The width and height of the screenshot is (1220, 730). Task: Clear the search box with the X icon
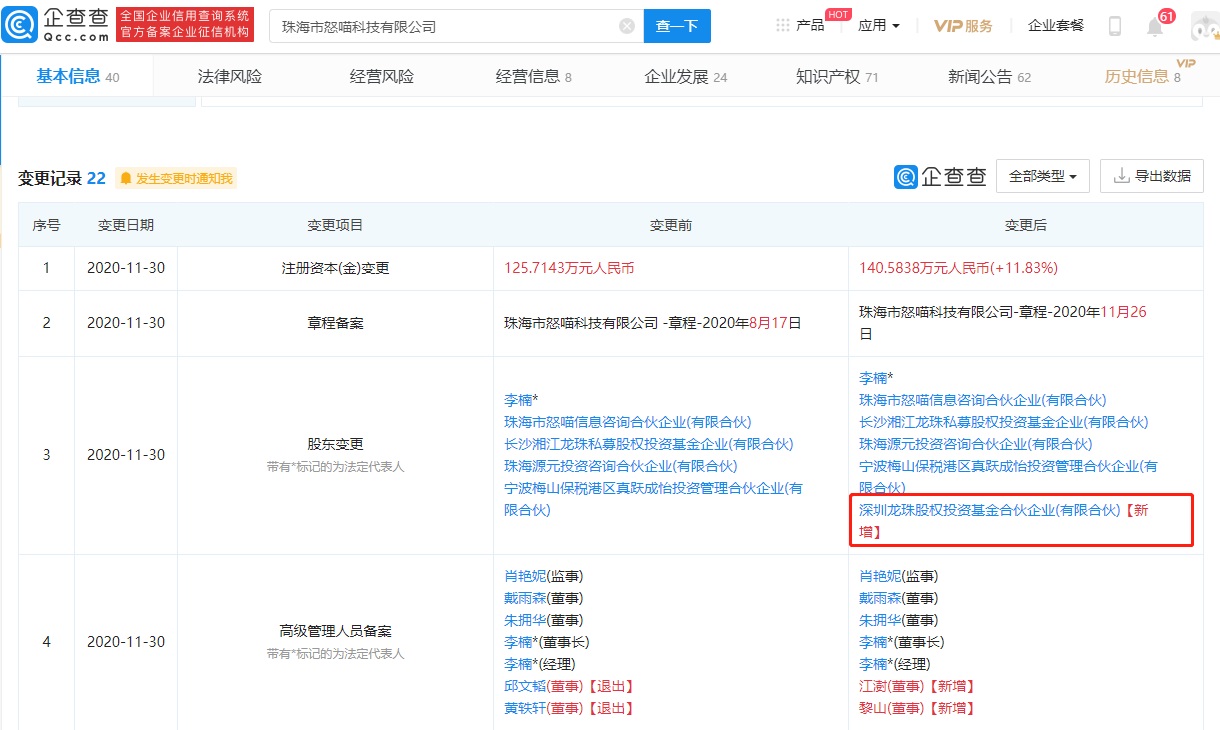[626, 25]
